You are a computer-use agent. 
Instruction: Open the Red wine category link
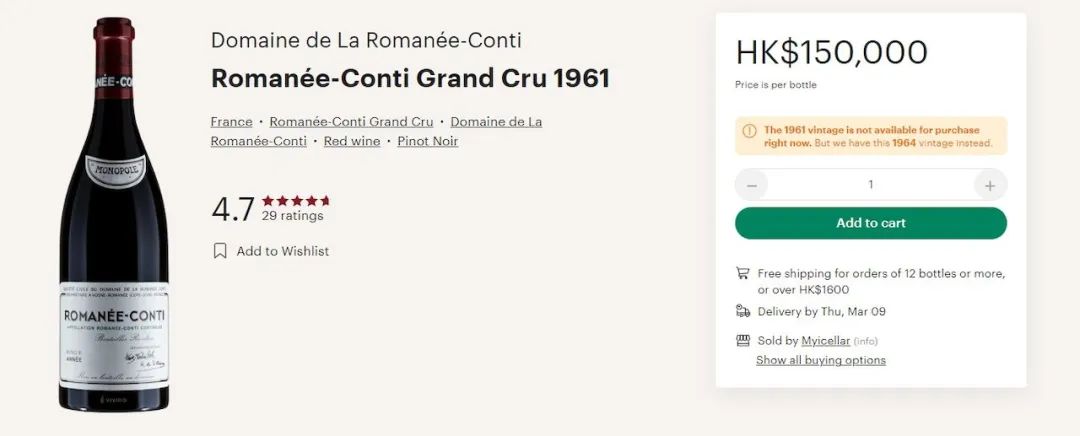click(352, 141)
